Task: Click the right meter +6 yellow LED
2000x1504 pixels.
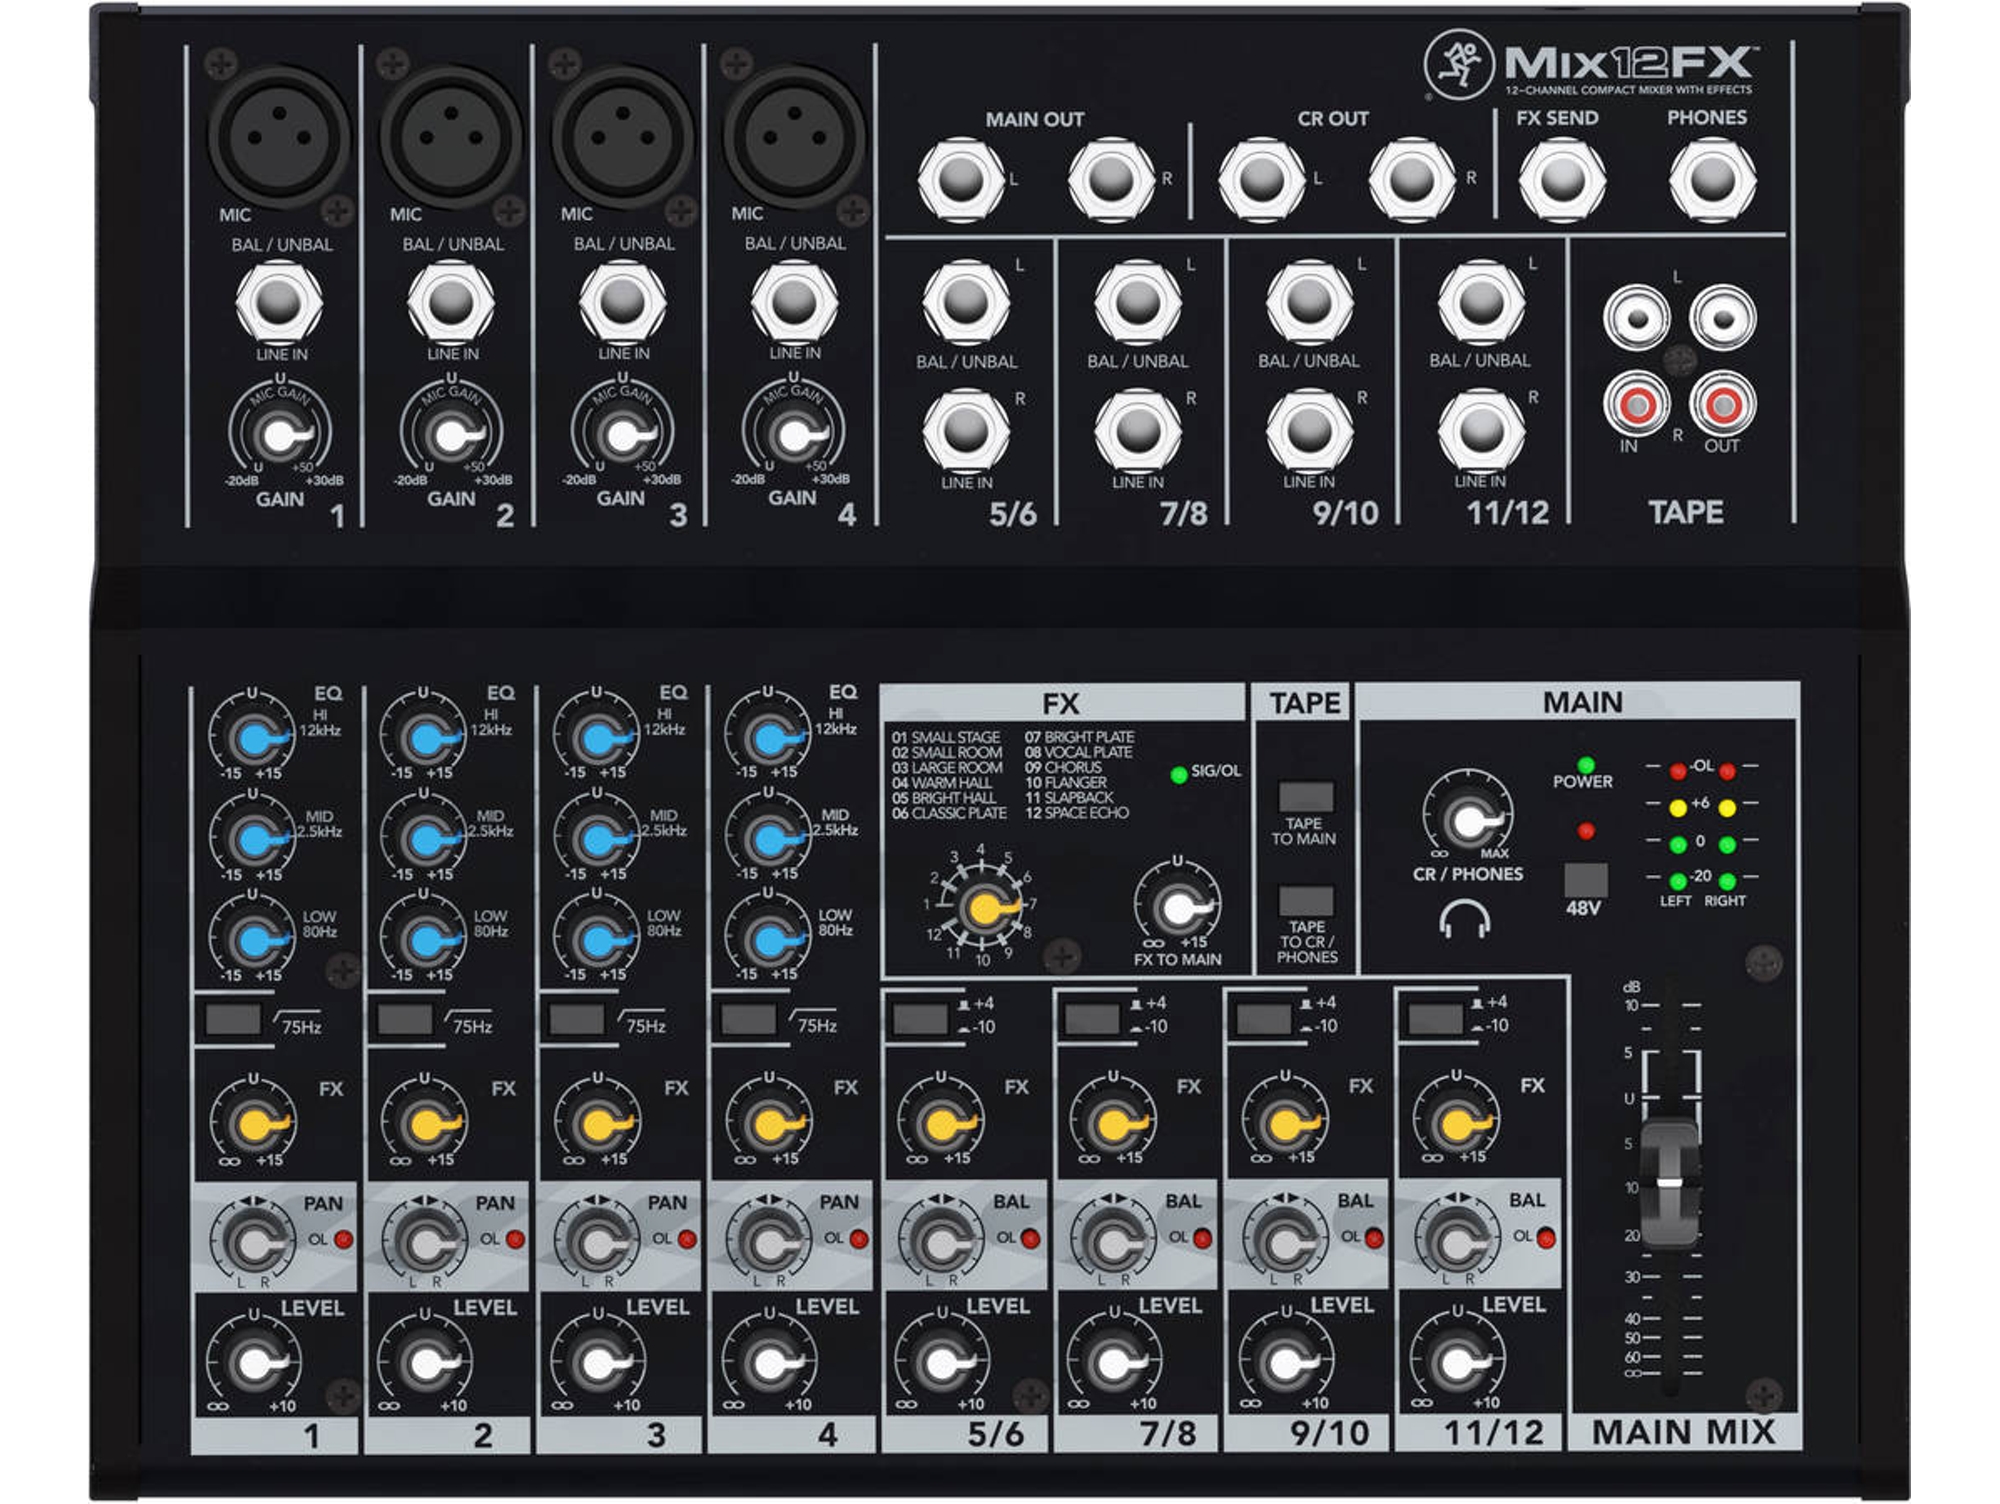Action: pos(1727,807)
